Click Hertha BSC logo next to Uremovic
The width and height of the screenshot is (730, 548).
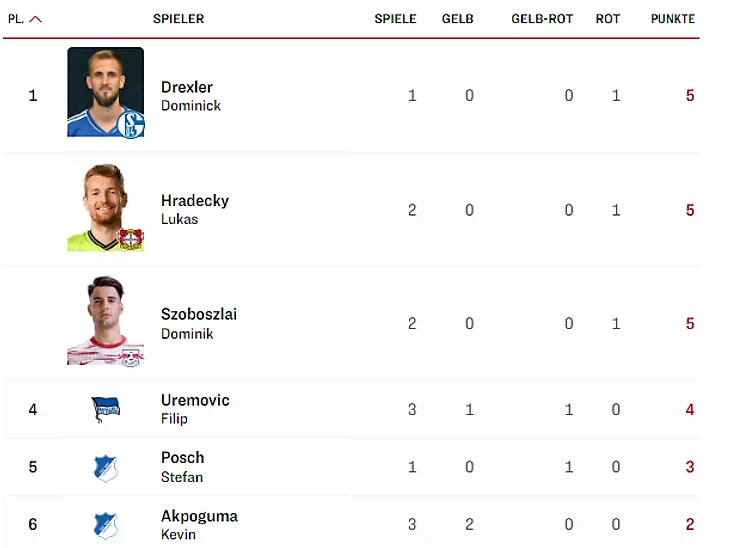(x=105, y=409)
